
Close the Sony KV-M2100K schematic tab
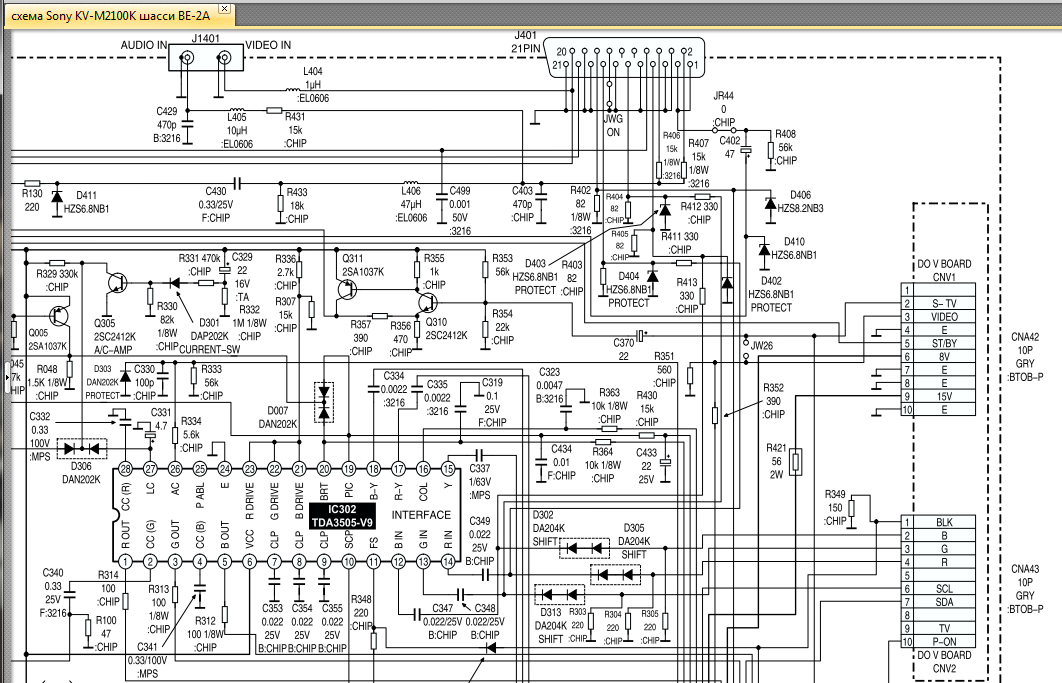224,9
